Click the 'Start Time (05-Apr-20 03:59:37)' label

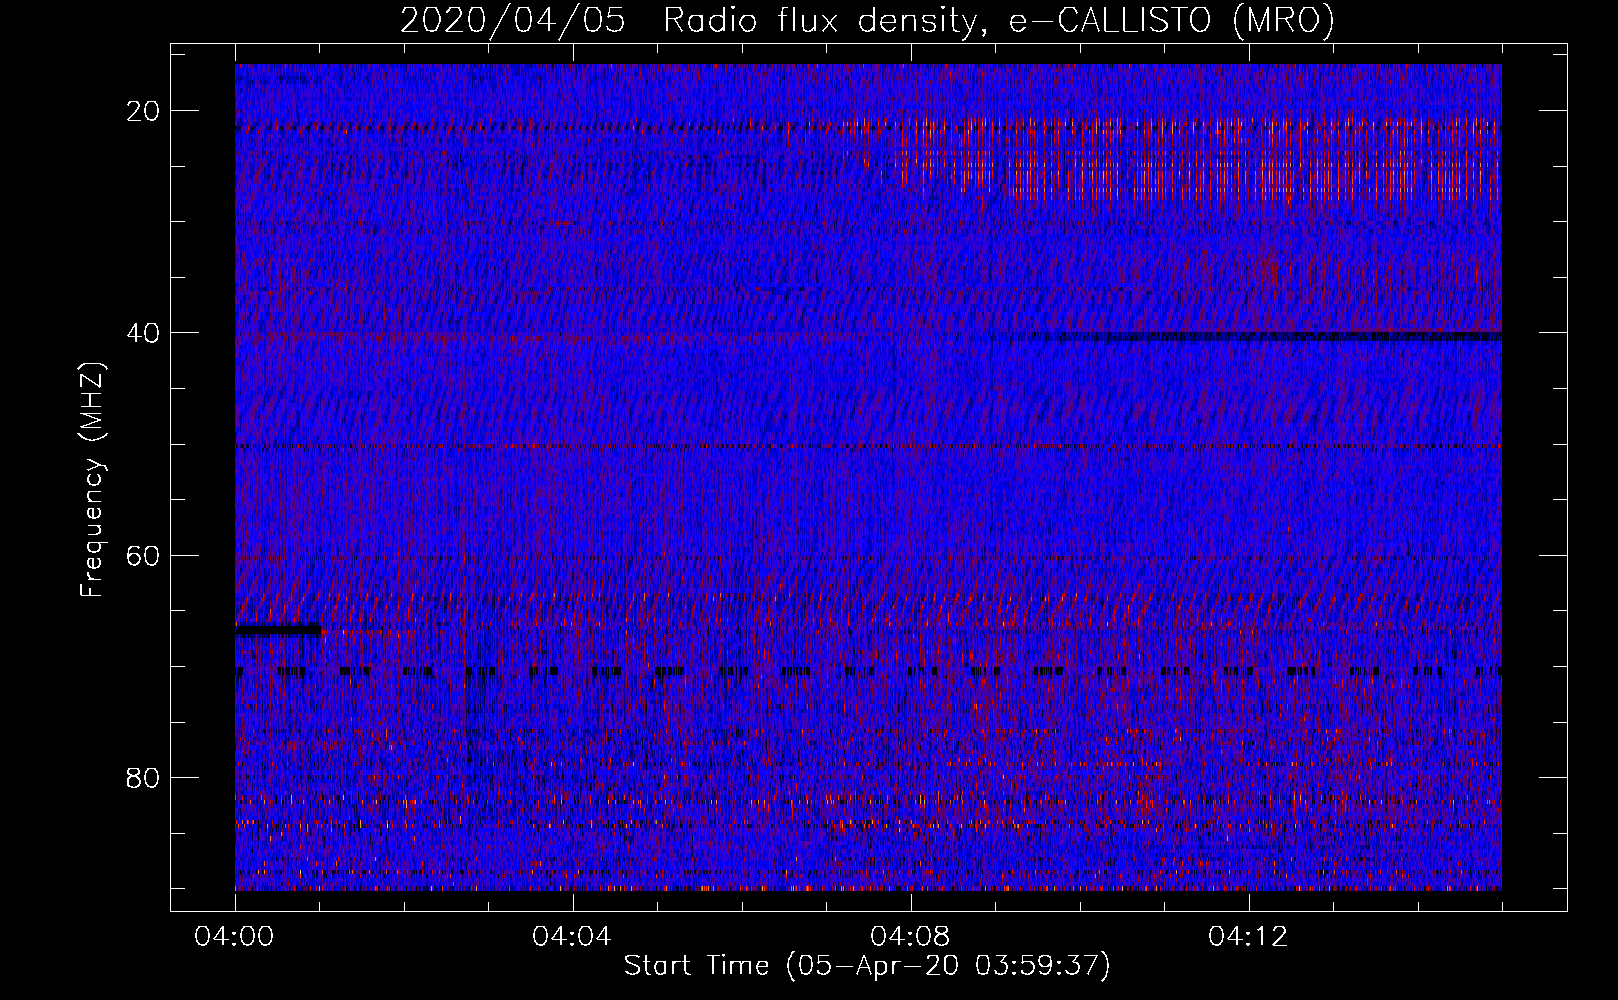pos(867,965)
